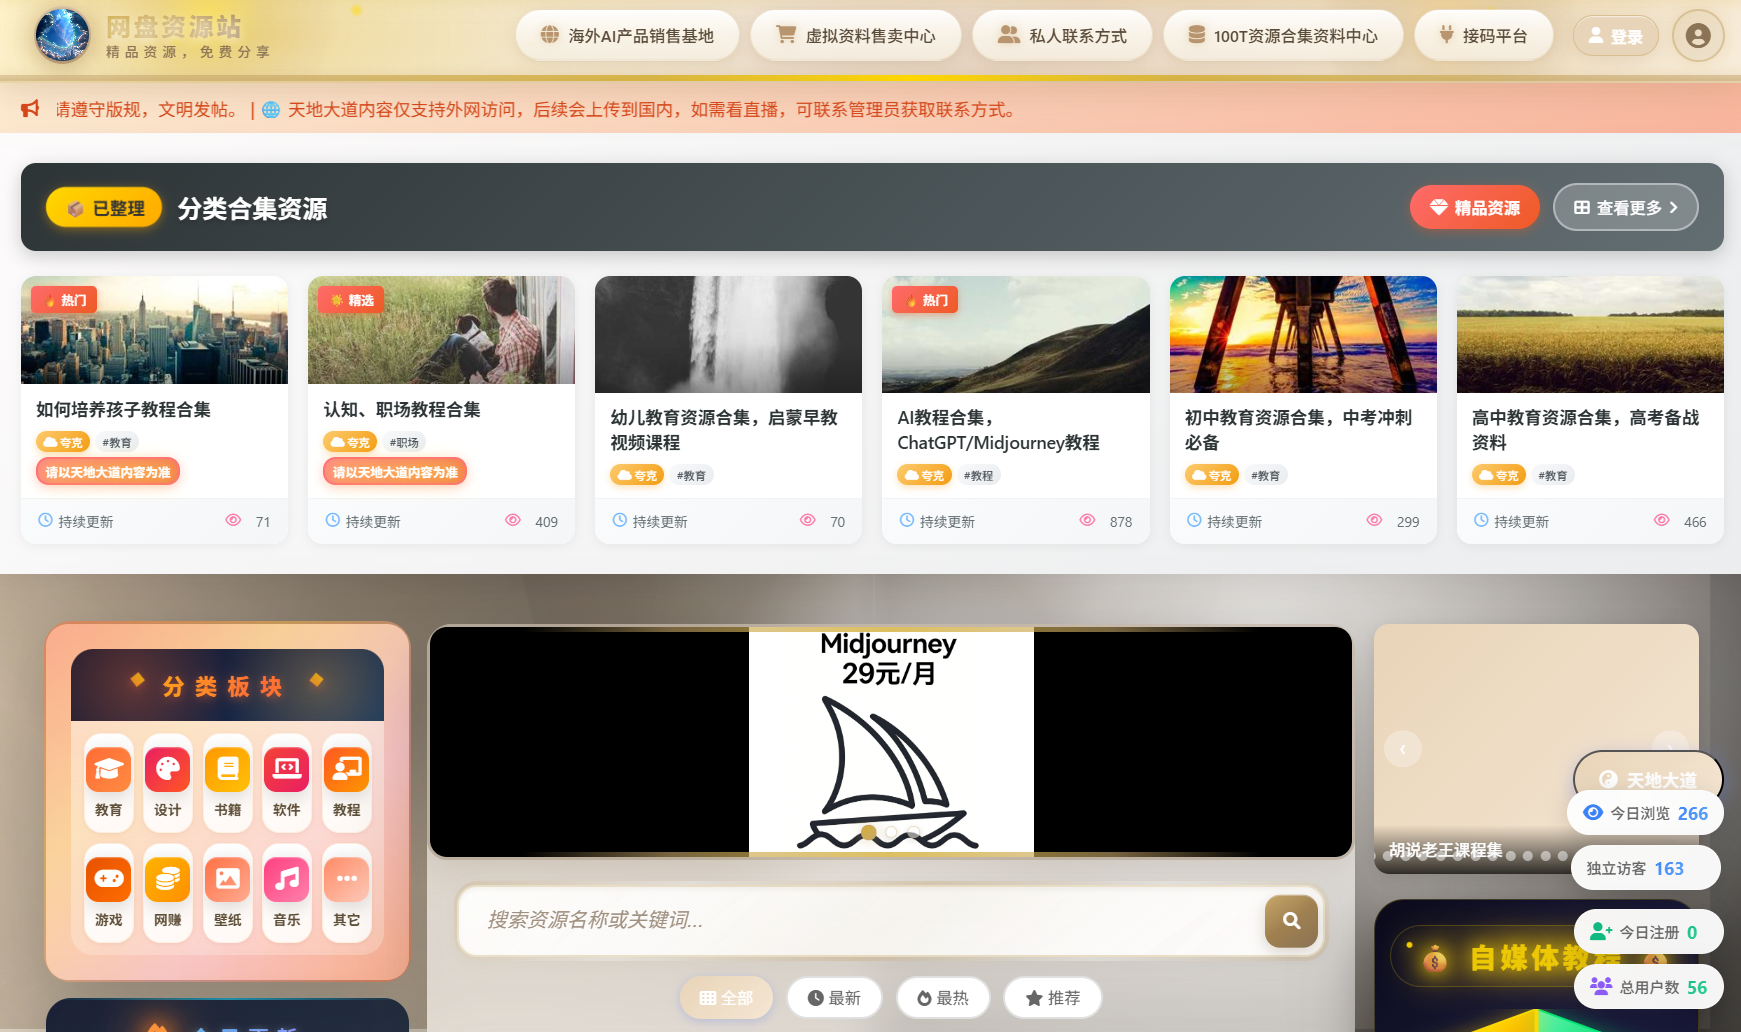Switch to the 最新 filter tab
This screenshot has width=1741, height=1032.
pos(834,998)
